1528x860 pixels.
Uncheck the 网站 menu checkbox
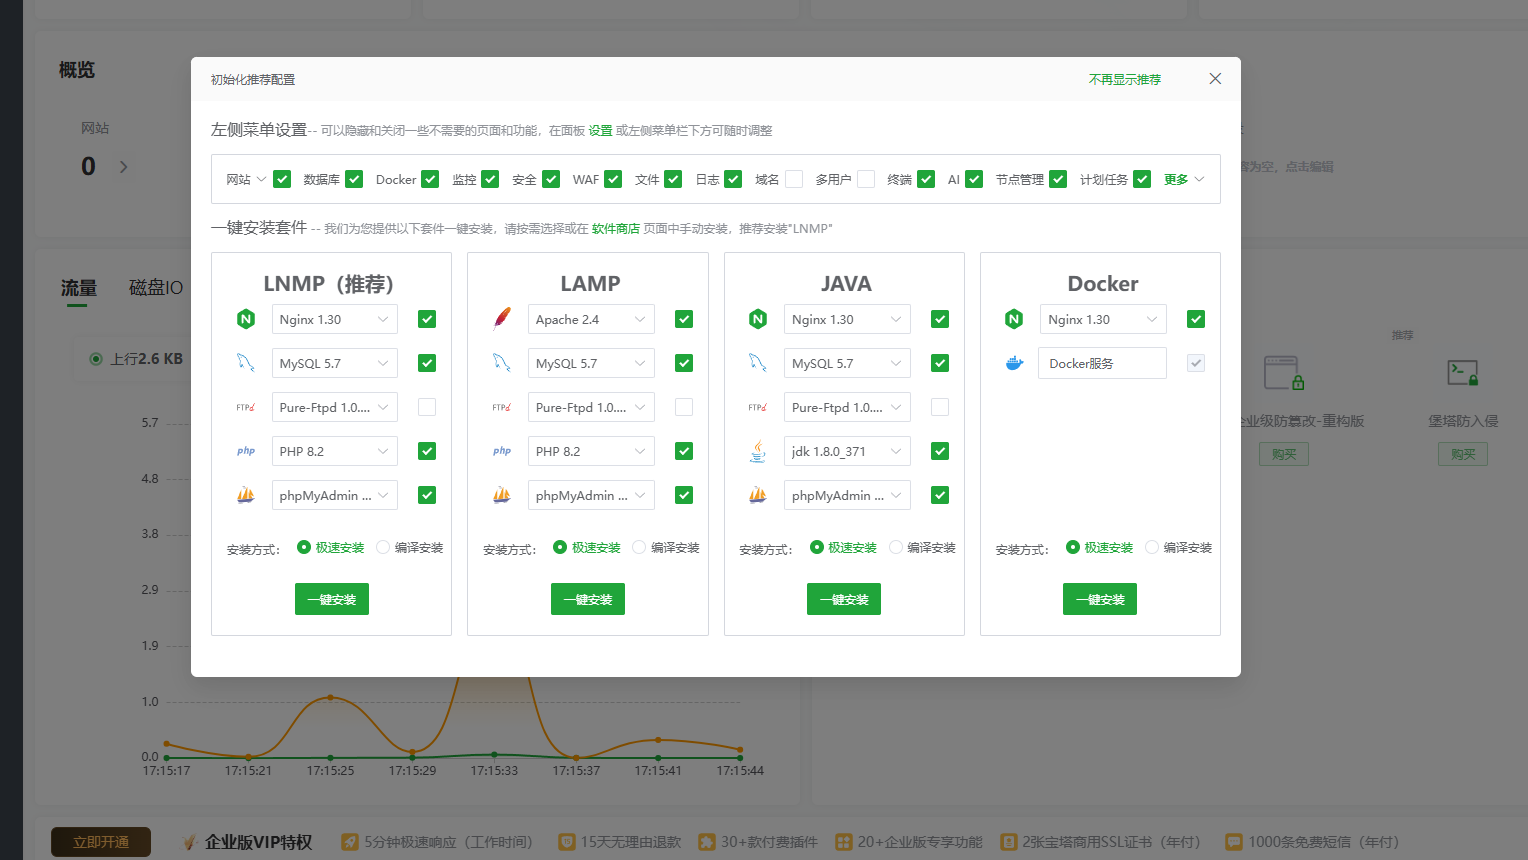point(282,179)
